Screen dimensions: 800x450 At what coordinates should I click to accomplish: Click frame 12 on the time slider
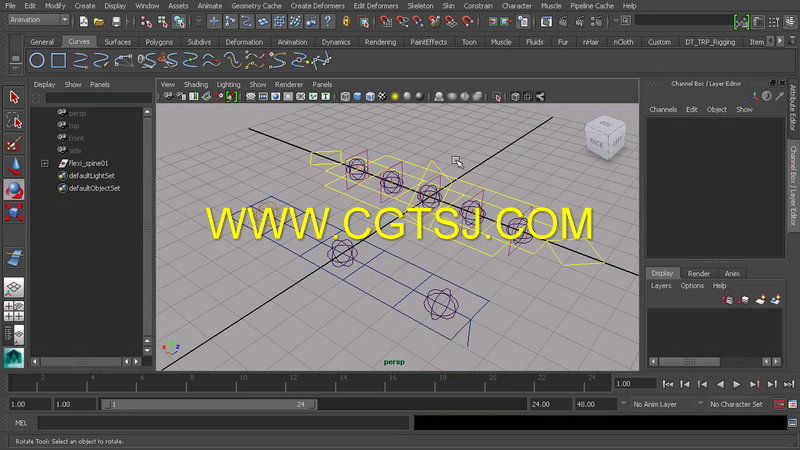click(x=293, y=383)
